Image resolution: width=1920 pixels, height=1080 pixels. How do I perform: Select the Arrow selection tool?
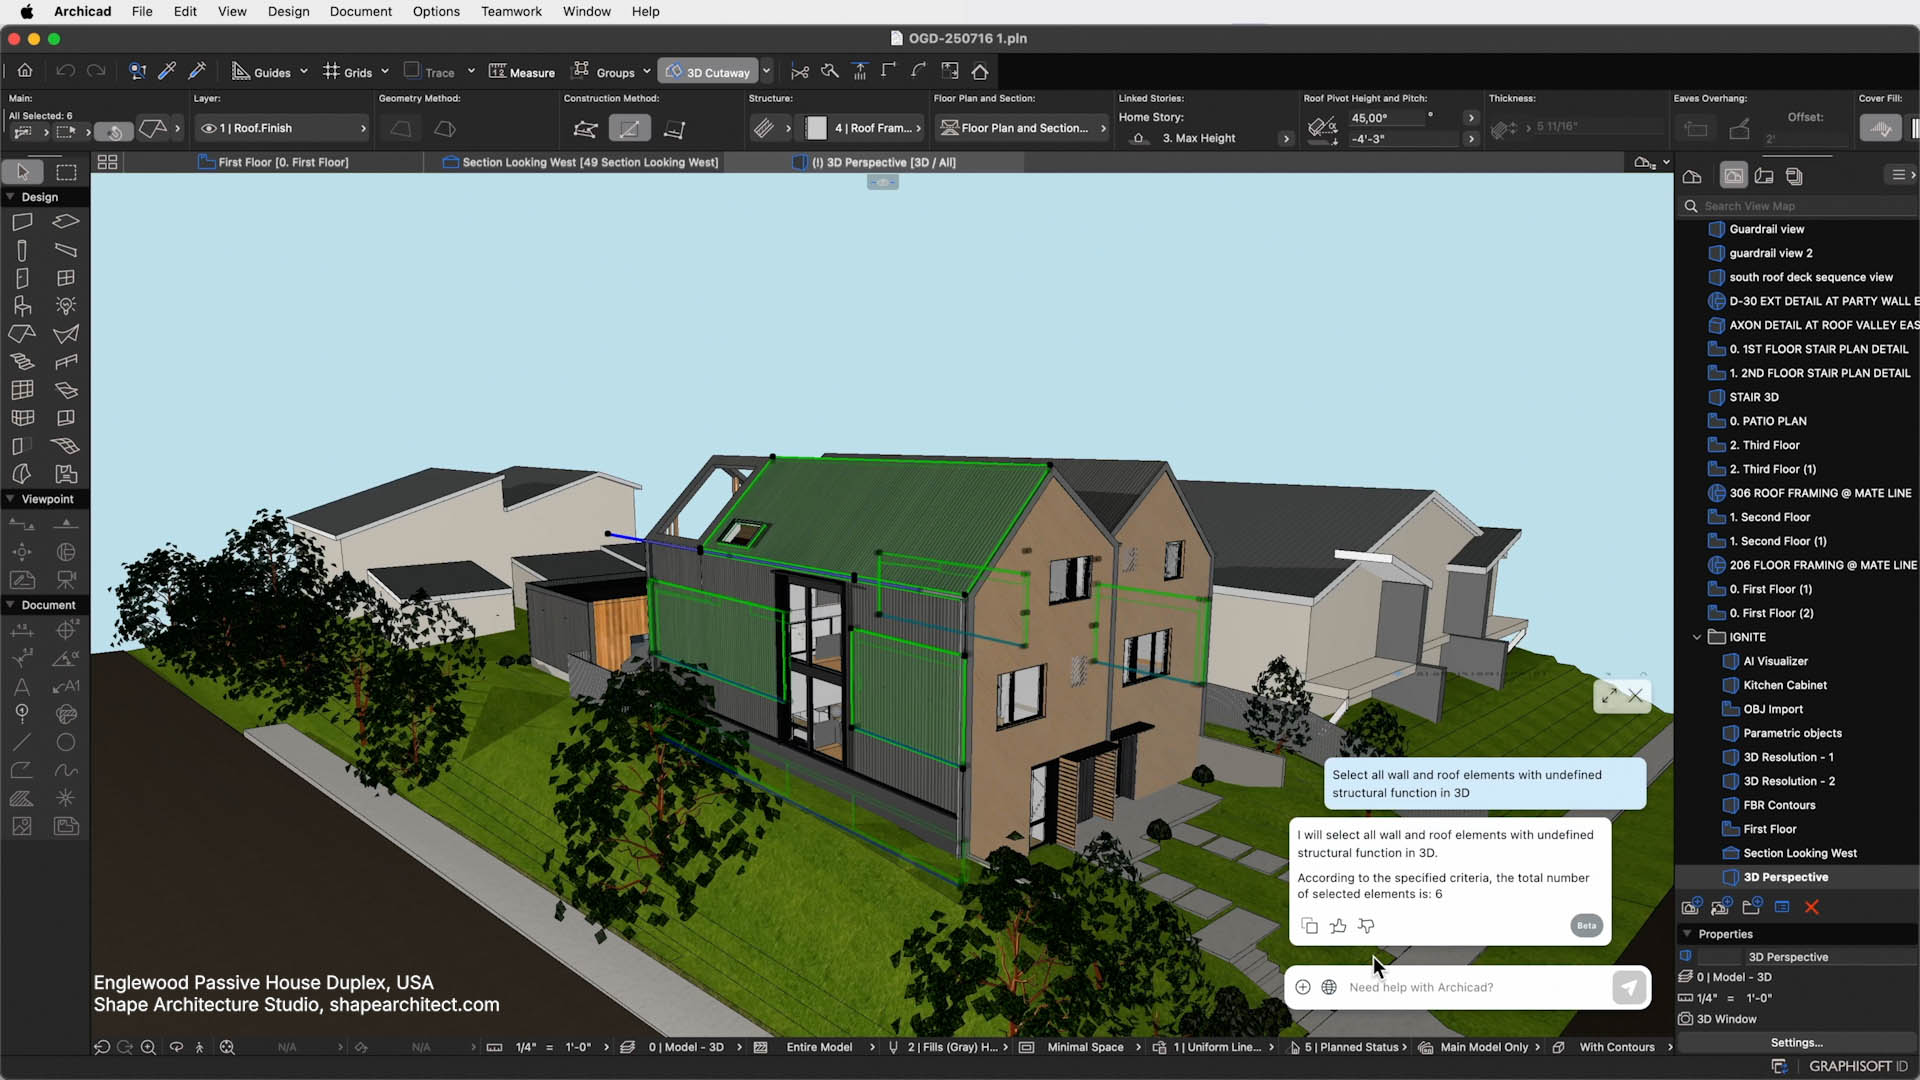(x=22, y=171)
